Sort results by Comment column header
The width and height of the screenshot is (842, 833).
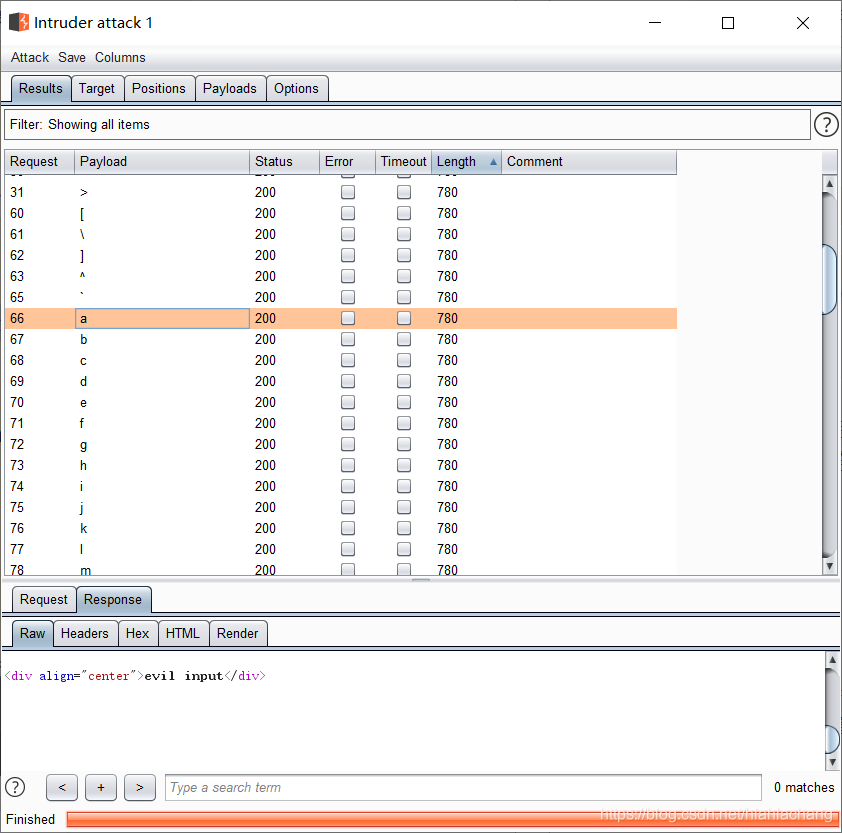point(589,162)
